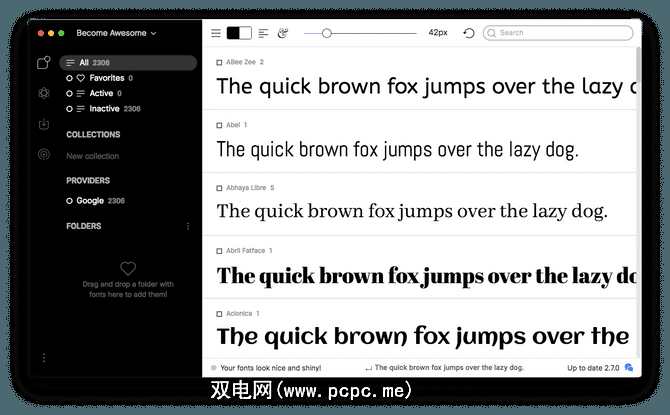The image size is (670, 415).
Task: Click the font size slider handle
Action: (327, 33)
